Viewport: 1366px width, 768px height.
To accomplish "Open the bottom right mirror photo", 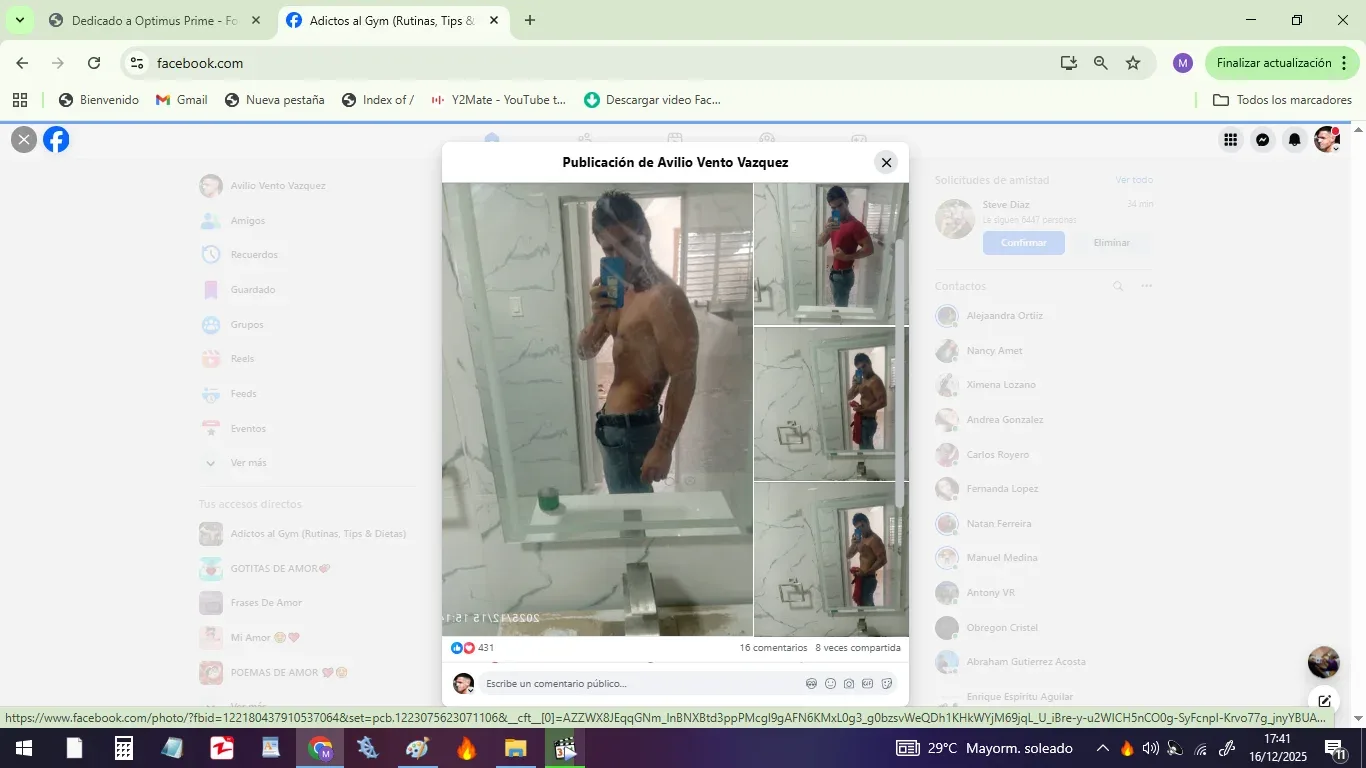I will pyautogui.click(x=831, y=560).
